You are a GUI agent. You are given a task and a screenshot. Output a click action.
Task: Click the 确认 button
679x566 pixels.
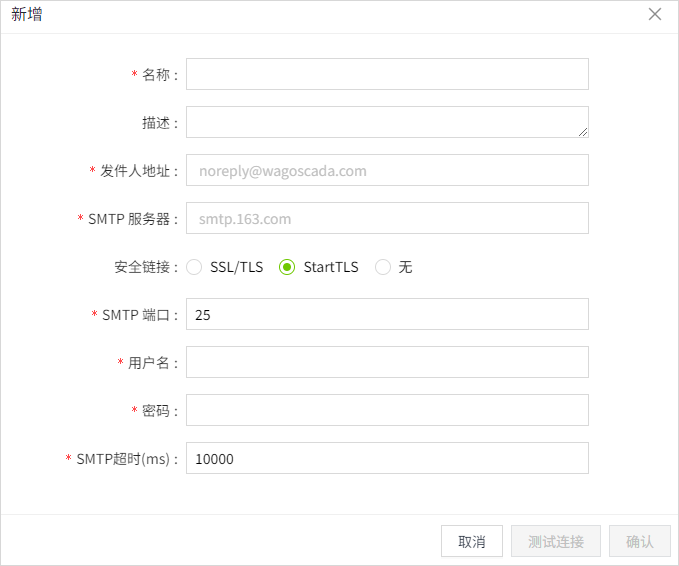(639, 541)
